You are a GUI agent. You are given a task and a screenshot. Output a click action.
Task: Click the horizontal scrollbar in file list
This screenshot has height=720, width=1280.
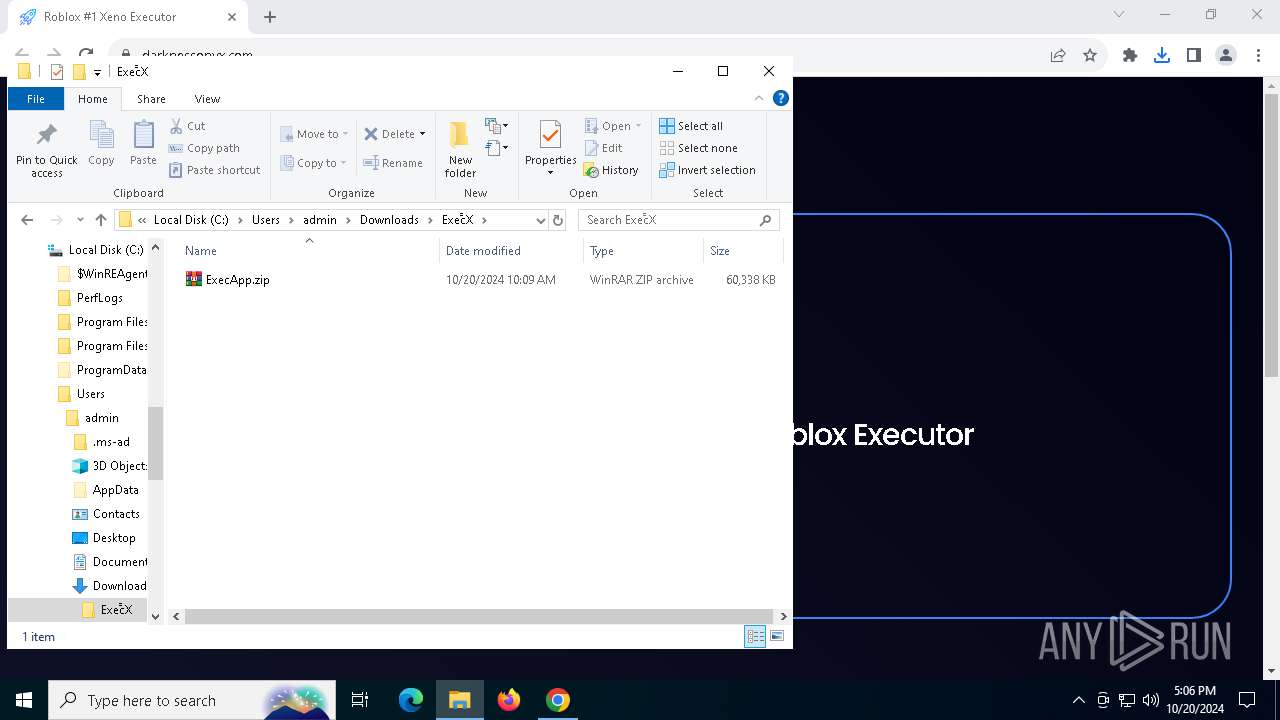[x=479, y=617]
